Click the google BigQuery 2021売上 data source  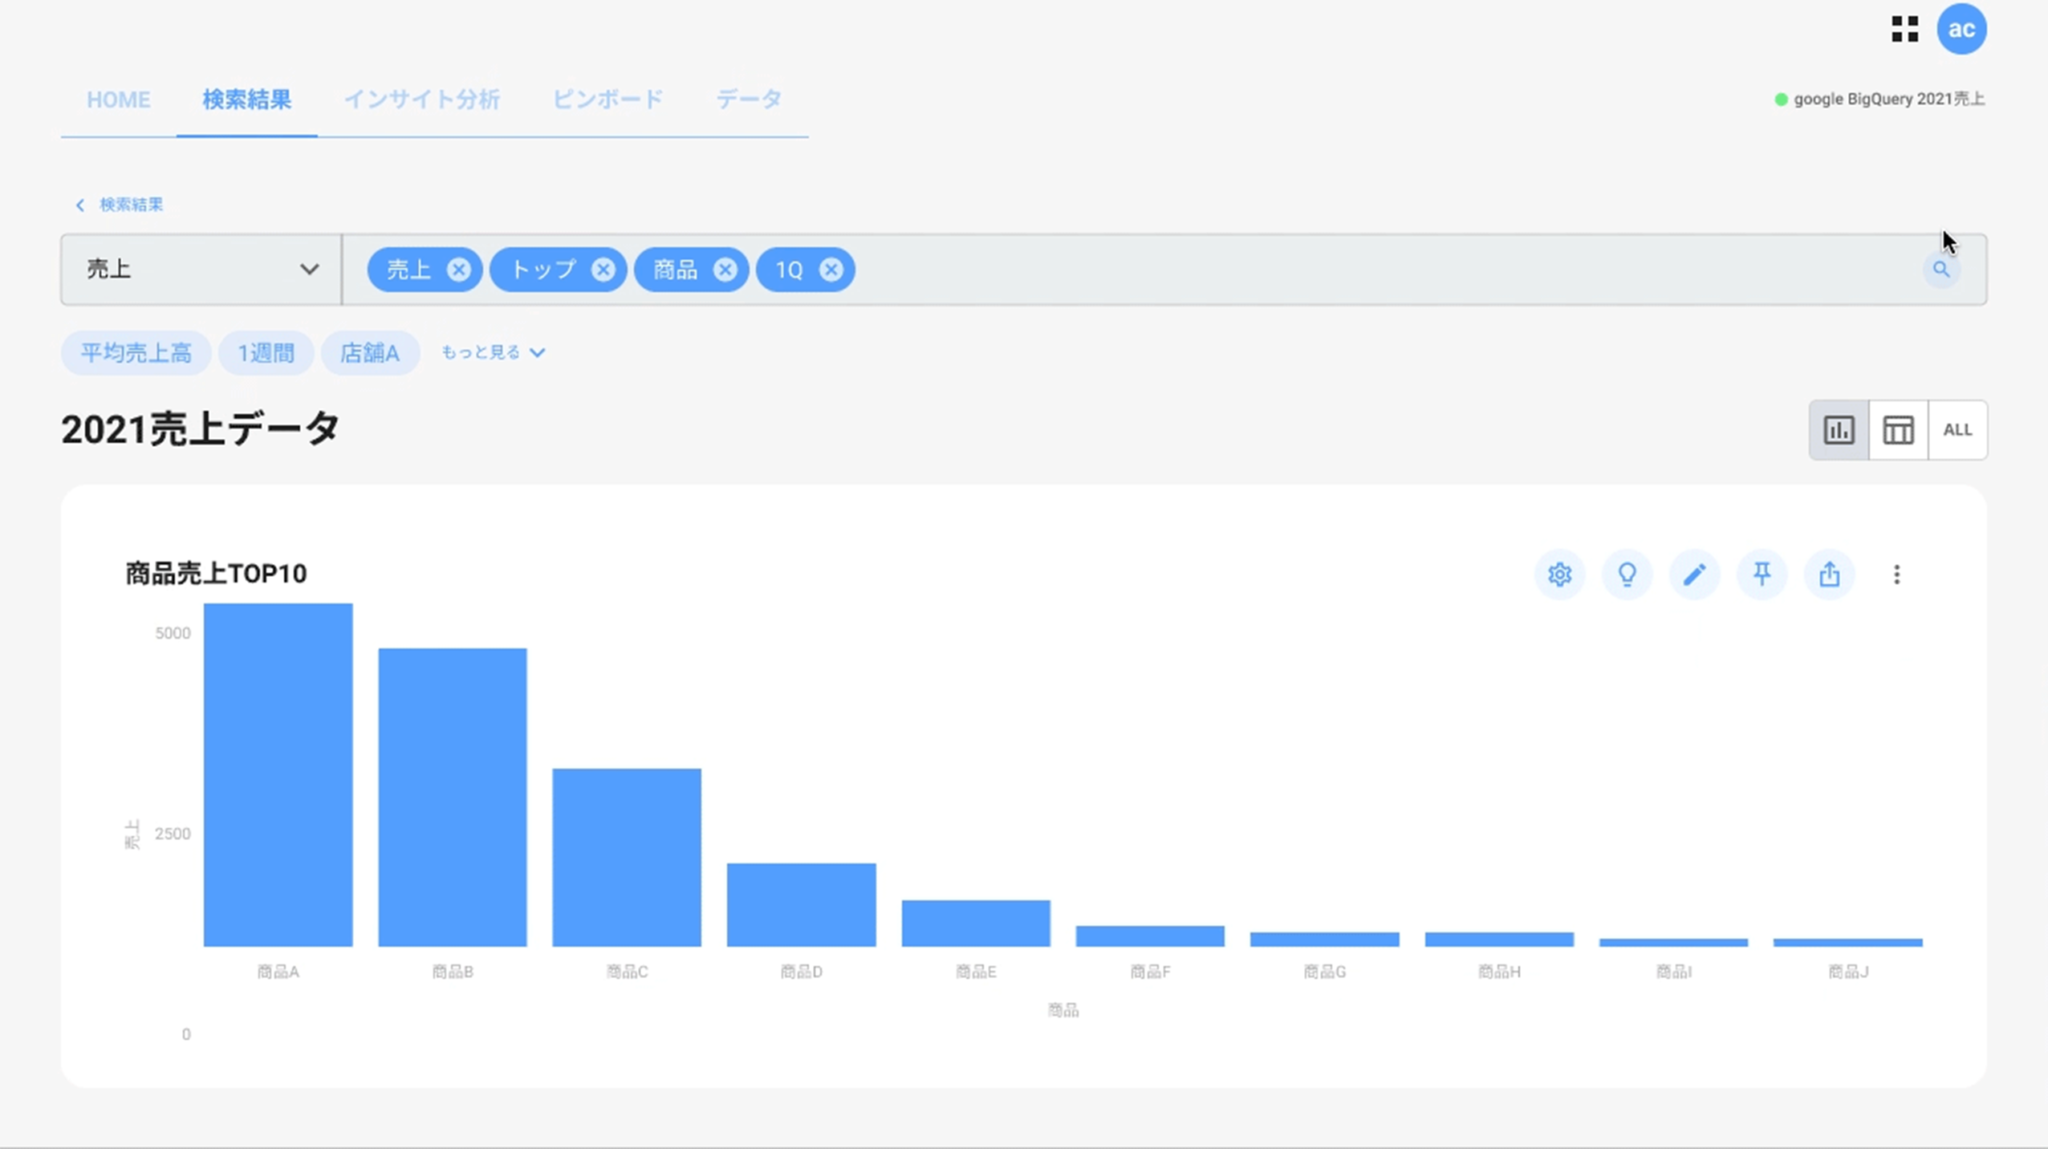(1879, 99)
